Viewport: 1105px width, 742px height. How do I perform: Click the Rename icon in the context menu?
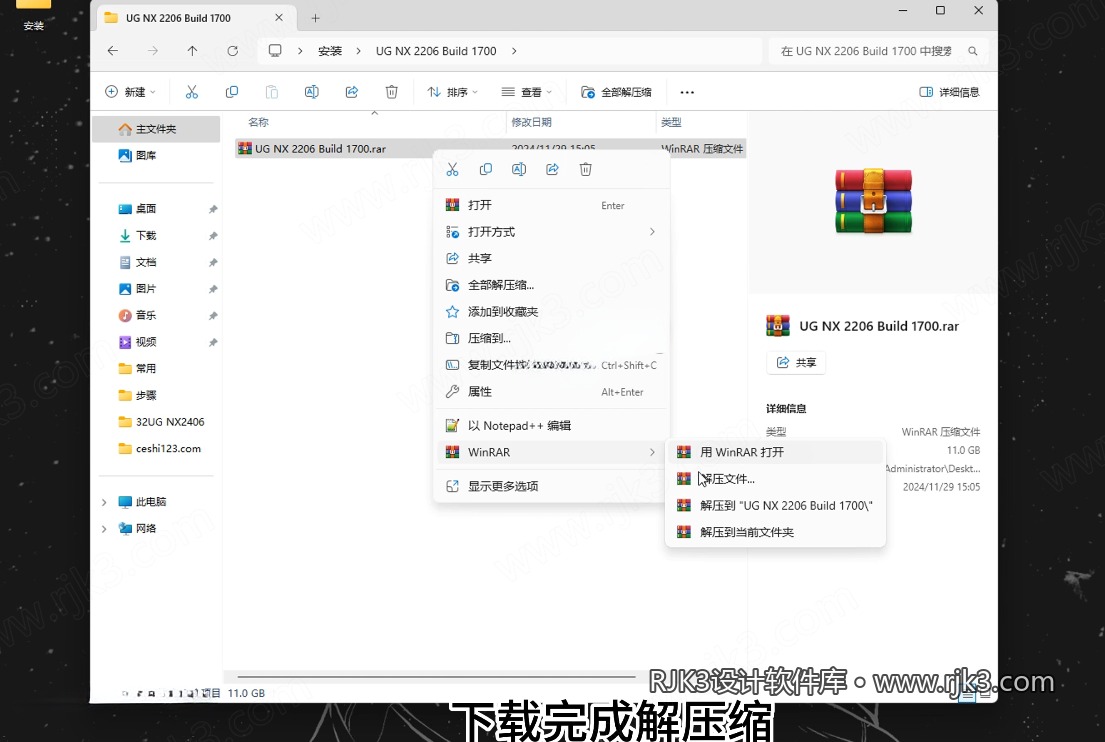519,169
